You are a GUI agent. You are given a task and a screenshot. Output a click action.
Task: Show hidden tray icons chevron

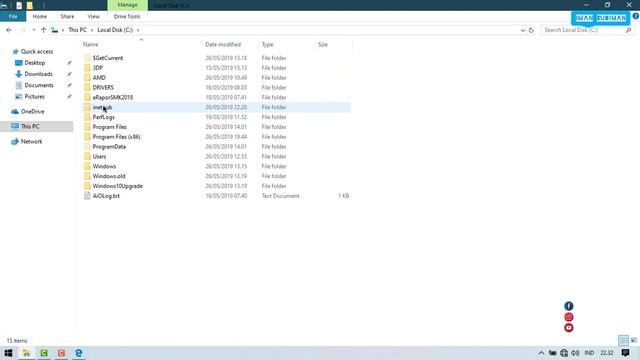click(x=541, y=353)
